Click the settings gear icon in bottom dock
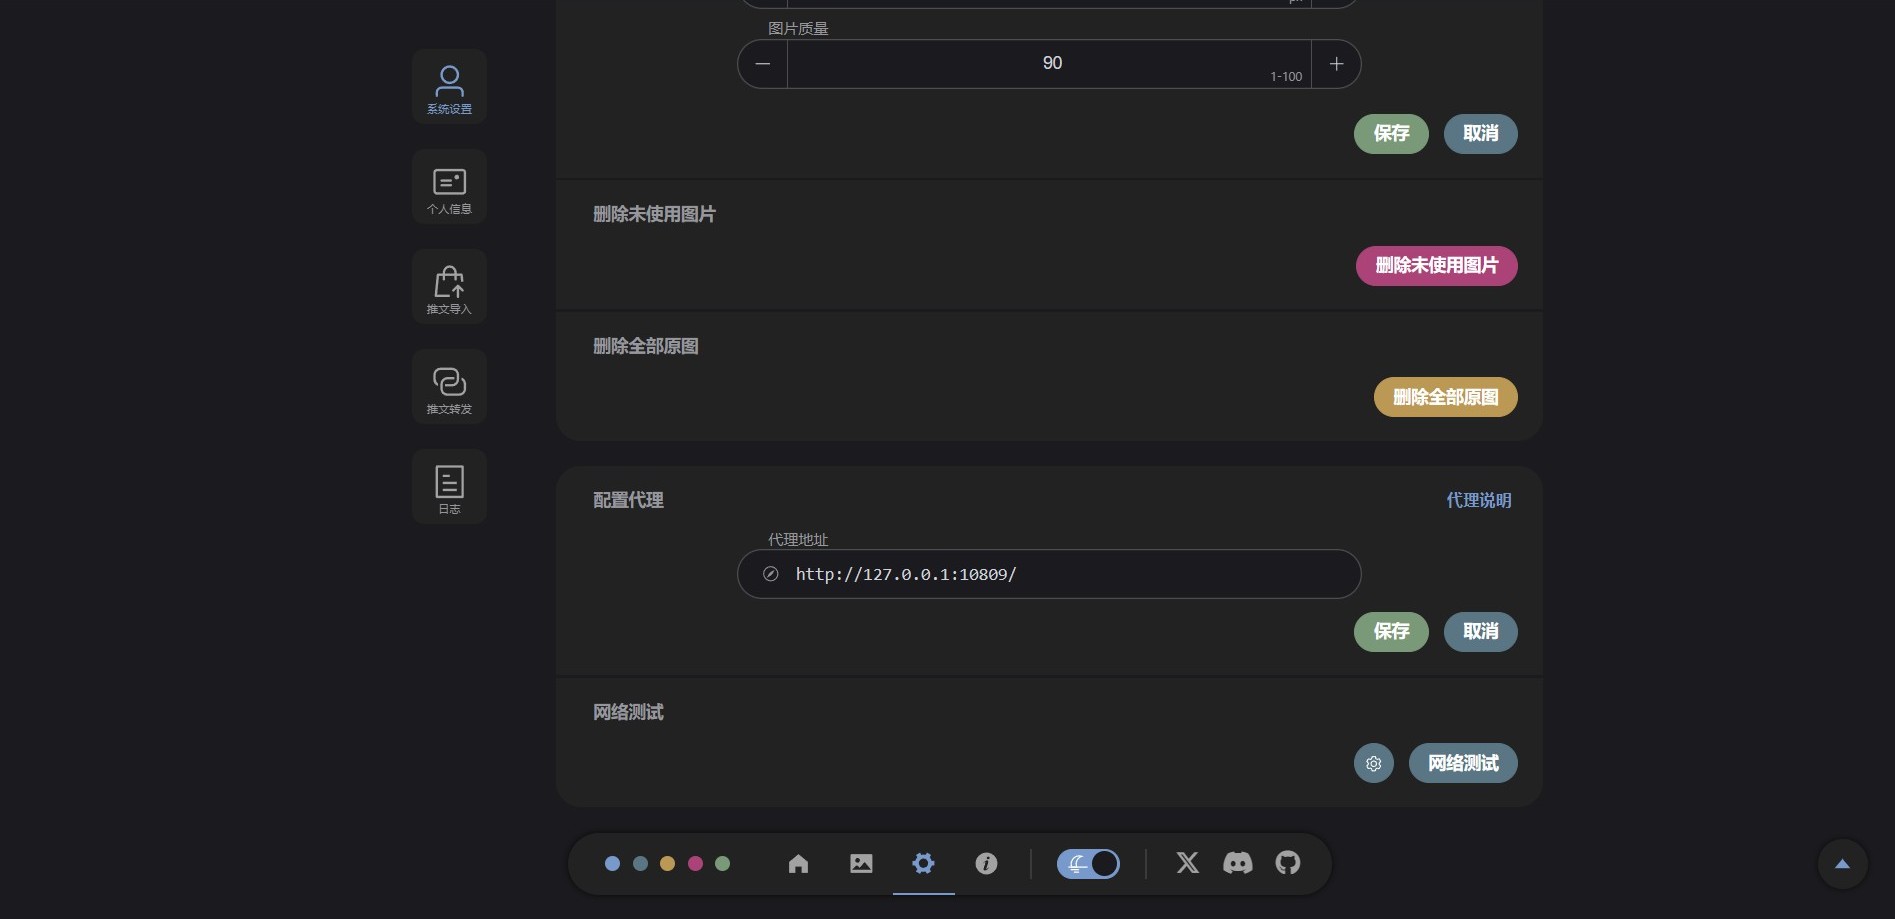Screen dimensions: 1895x919 [x=923, y=863]
